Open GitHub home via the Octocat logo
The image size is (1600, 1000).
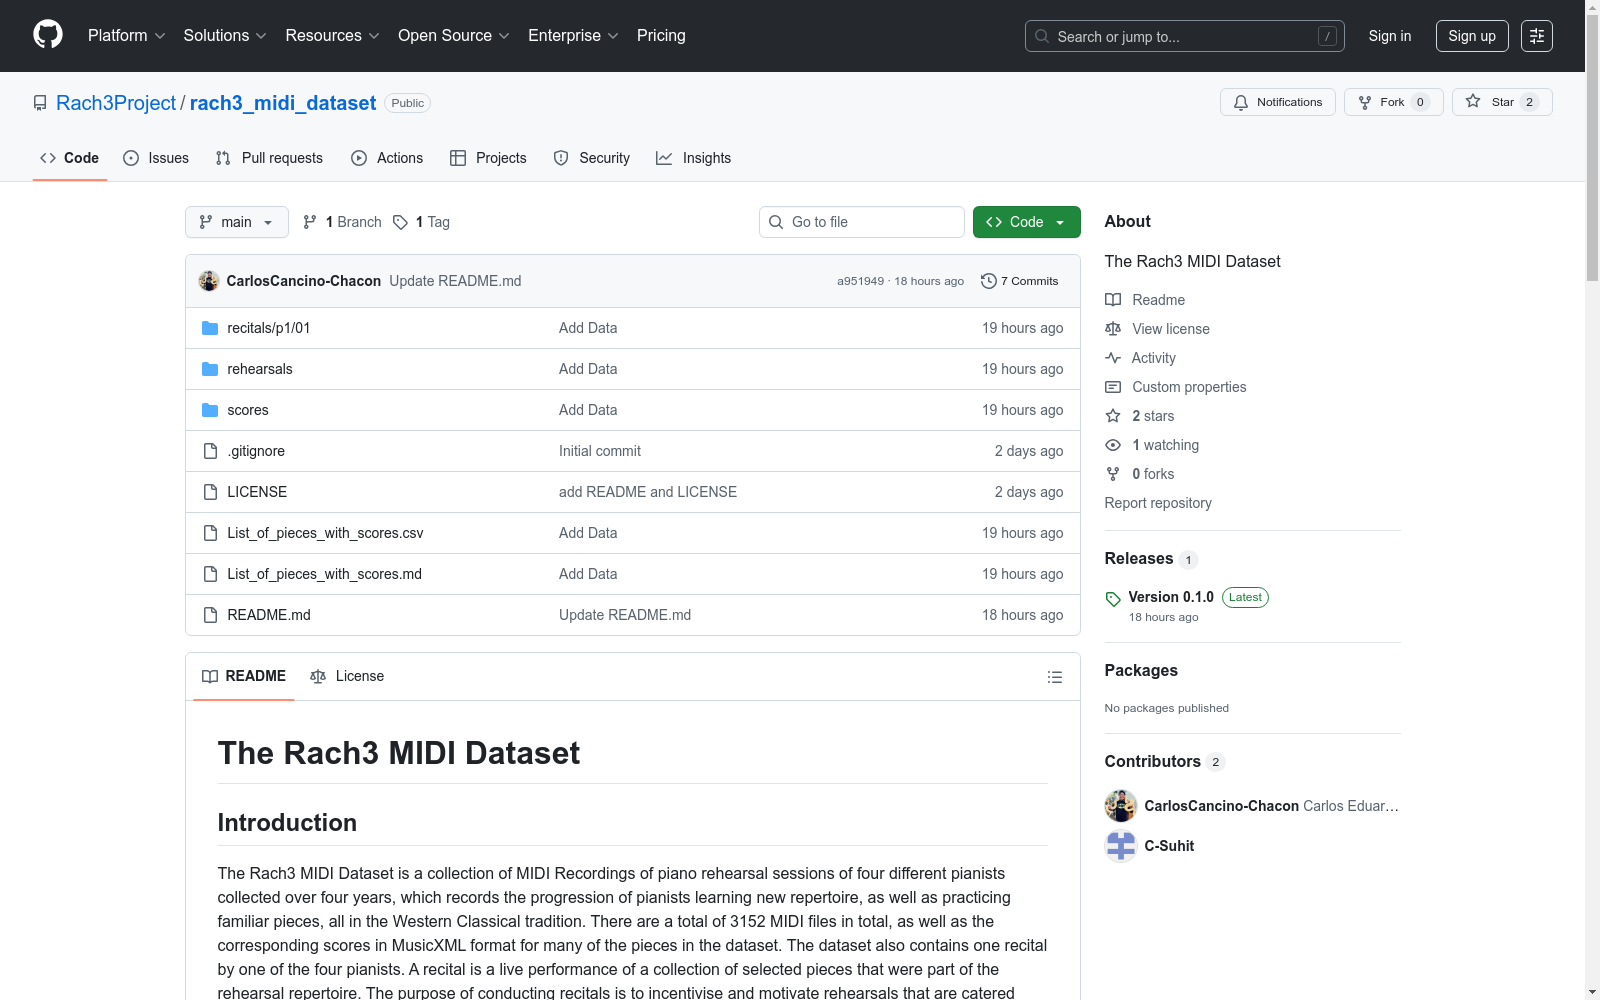[x=48, y=35]
